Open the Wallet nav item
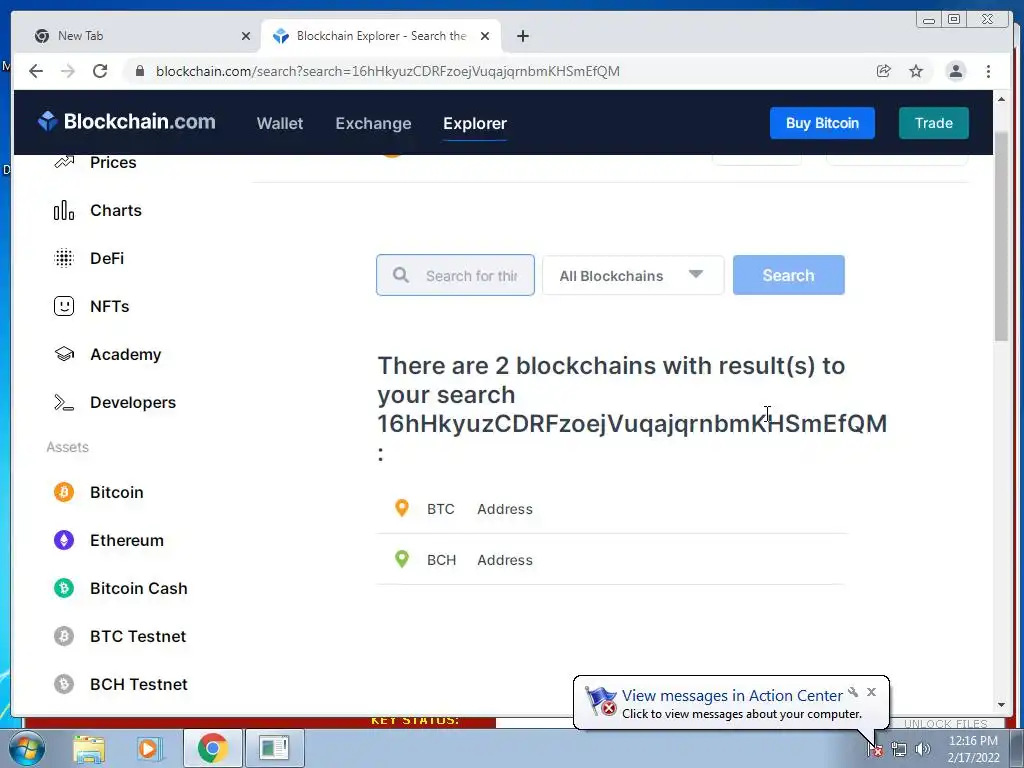 (280, 123)
